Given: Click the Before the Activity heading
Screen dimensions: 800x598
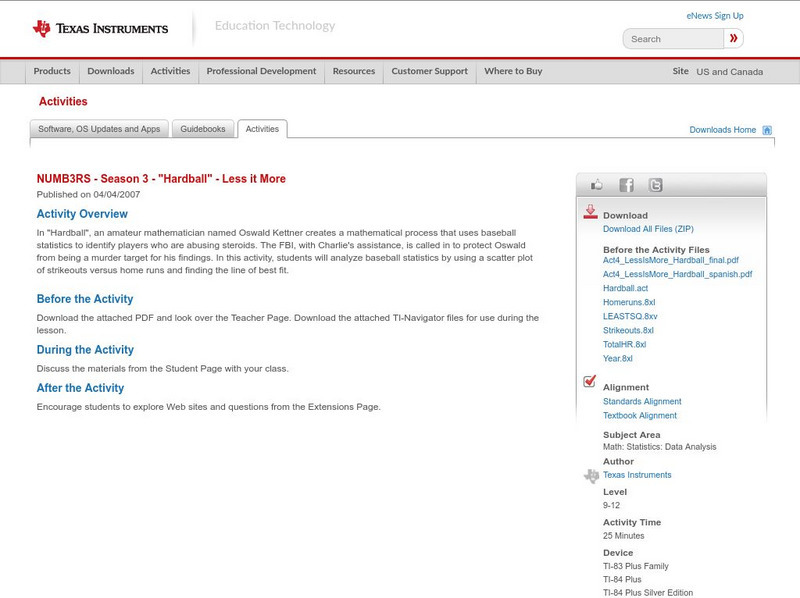Looking at the screenshot, I should [85, 299].
